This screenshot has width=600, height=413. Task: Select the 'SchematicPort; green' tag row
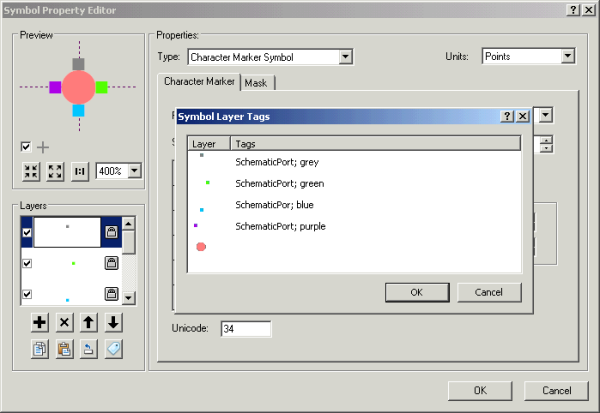[354, 183]
